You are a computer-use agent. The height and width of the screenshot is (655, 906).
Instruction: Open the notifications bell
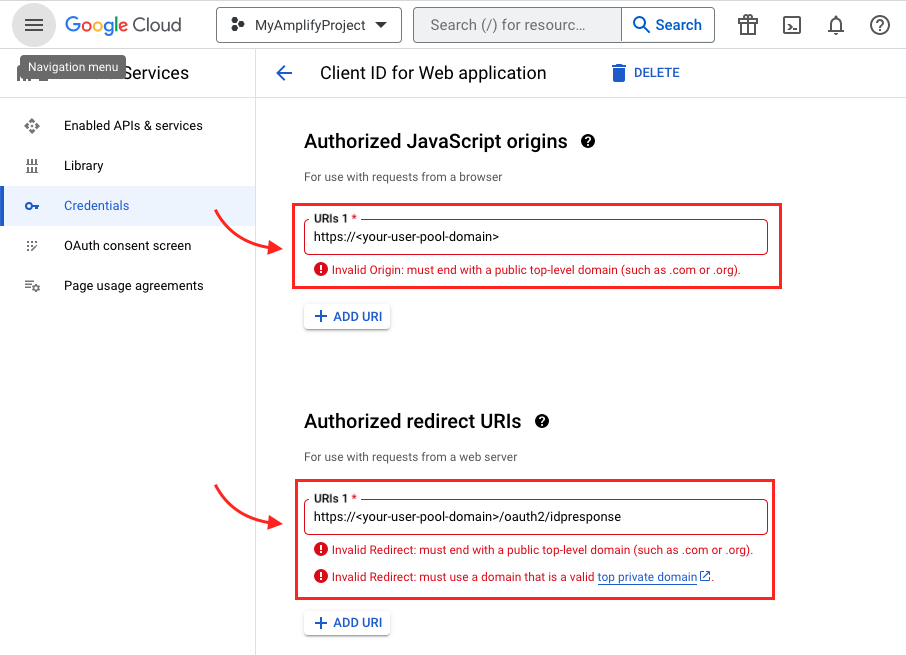[836, 25]
